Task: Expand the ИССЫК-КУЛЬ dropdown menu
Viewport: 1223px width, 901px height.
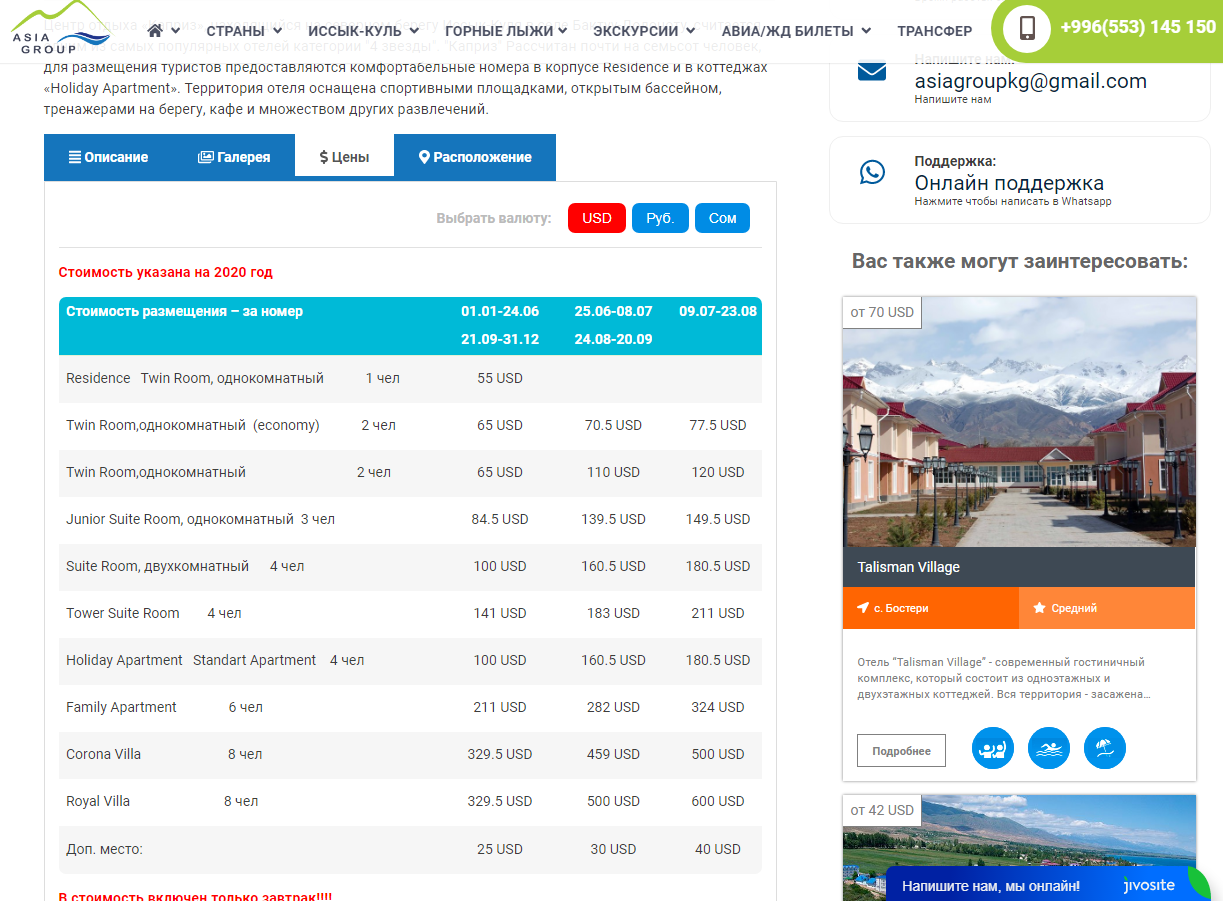Action: click(x=364, y=31)
